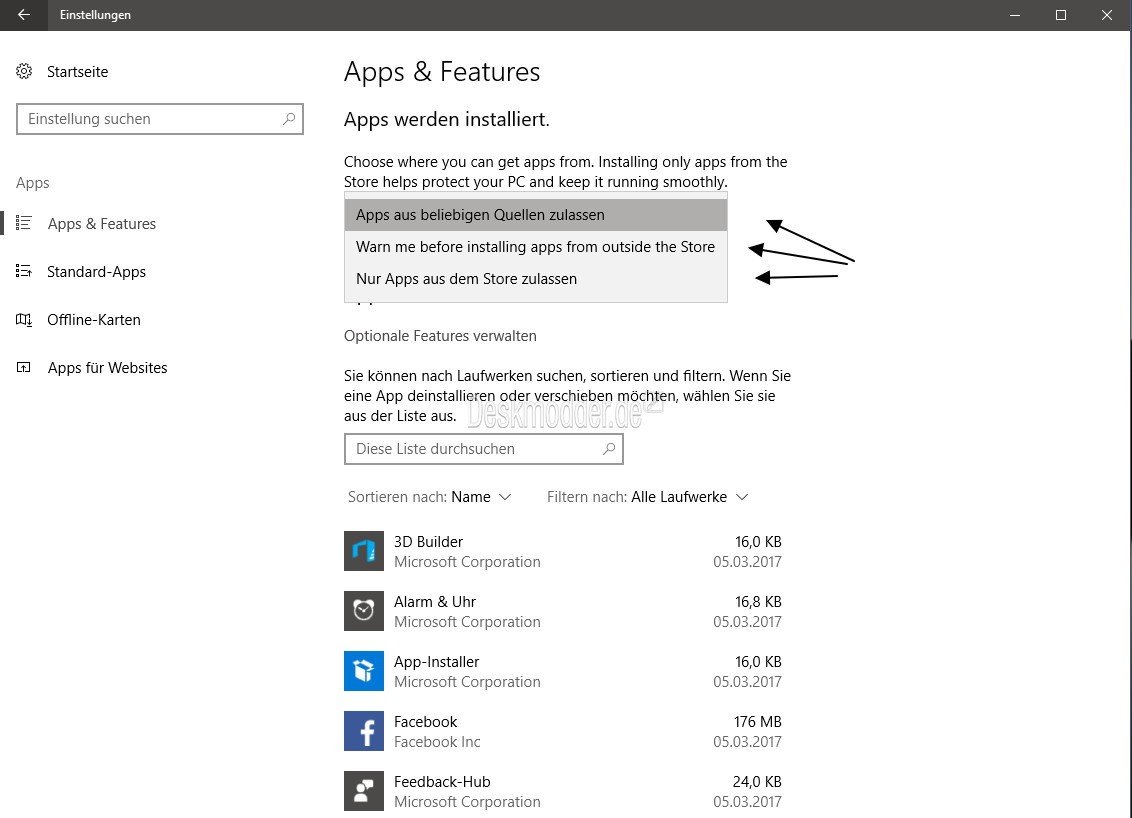Click the Apps & Features list icon in sidebar

click(24, 223)
